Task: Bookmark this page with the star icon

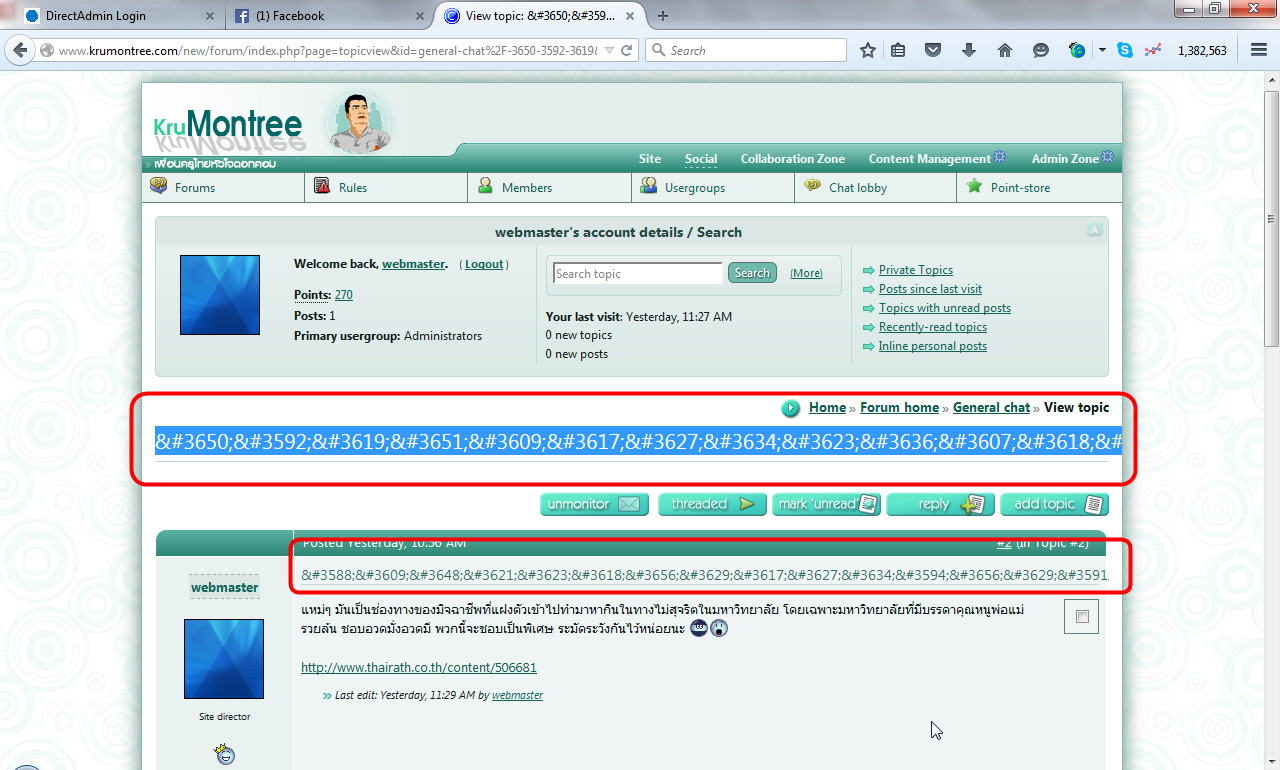Action: coord(868,50)
